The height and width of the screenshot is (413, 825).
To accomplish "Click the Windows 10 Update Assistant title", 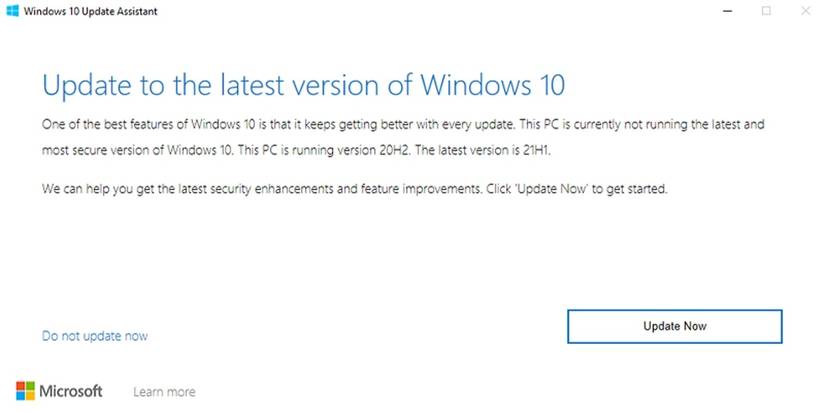I will click(91, 11).
